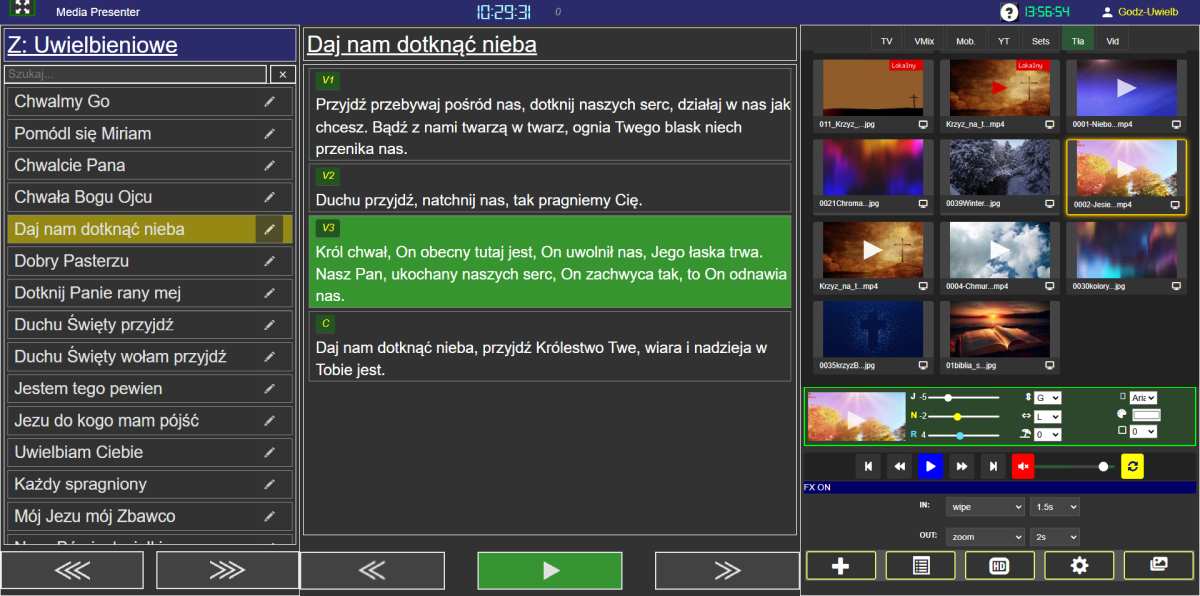The width and height of the screenshot is (1200, 596).
Task: Open the list view icon button
Action: [x=920, y=565]
